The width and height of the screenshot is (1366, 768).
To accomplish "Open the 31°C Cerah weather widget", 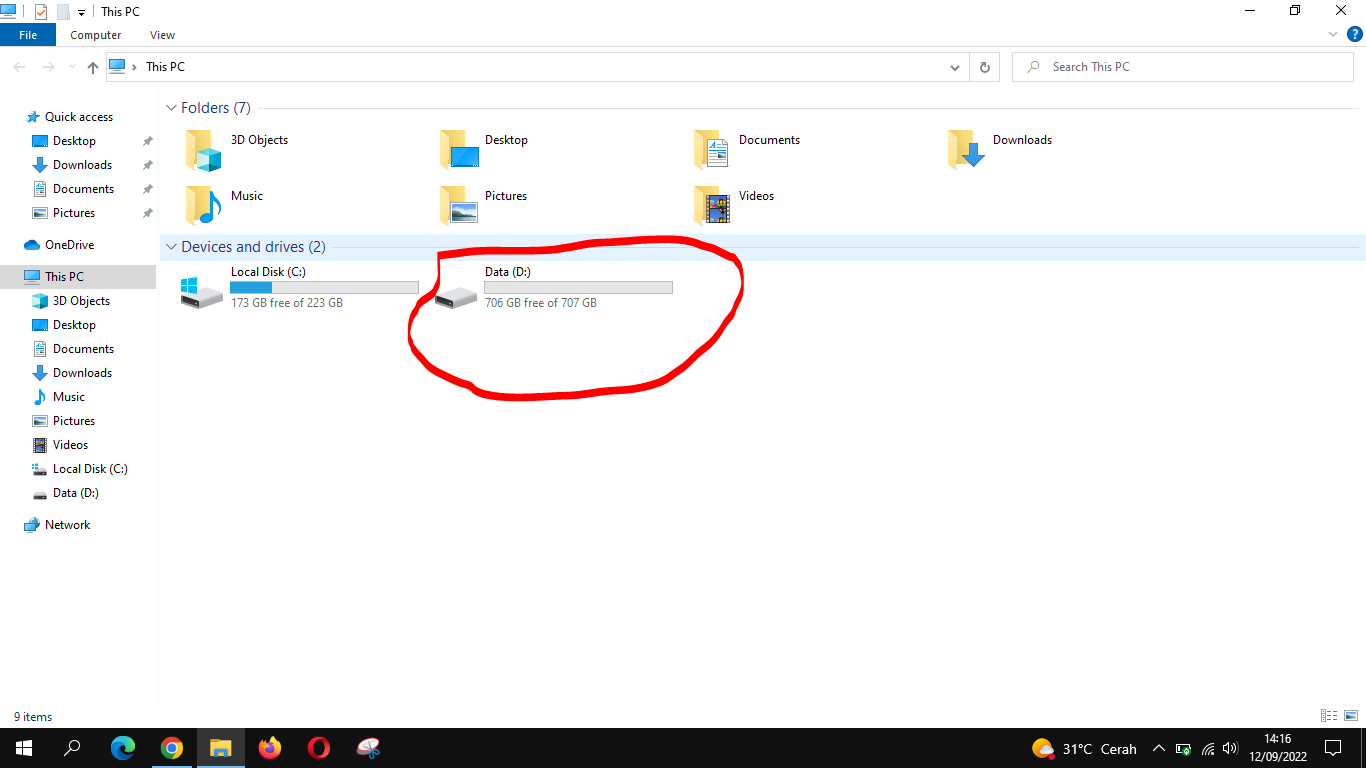I will click(1084, 749).
